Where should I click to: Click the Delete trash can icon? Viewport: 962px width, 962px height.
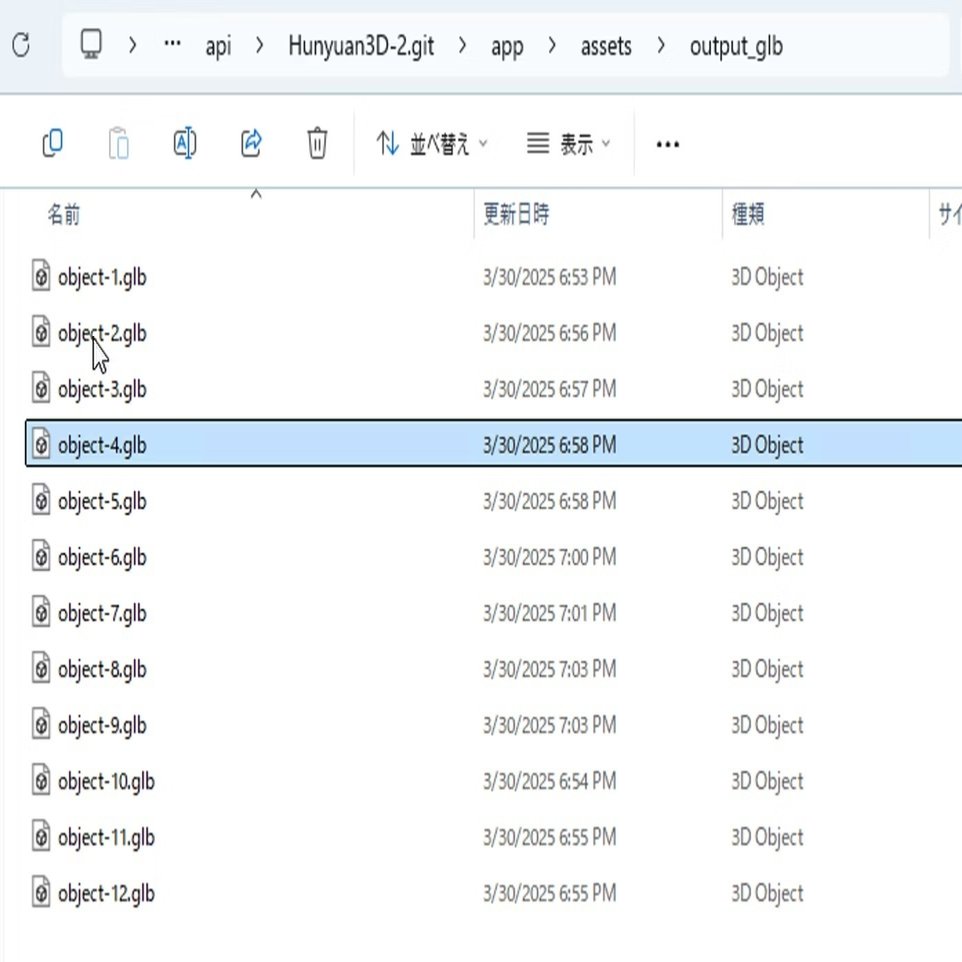point(317,143)
